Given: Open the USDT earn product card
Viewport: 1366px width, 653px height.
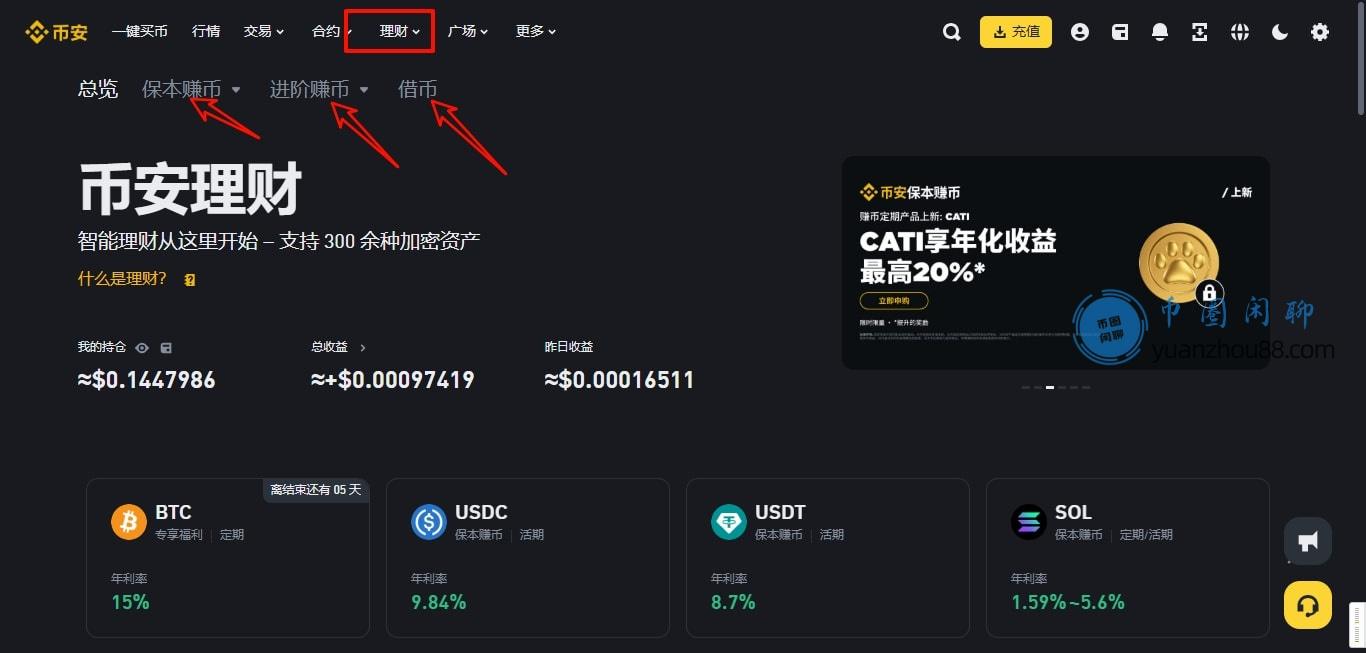Looking at the screenshot, I should click(x=828, y=557).
